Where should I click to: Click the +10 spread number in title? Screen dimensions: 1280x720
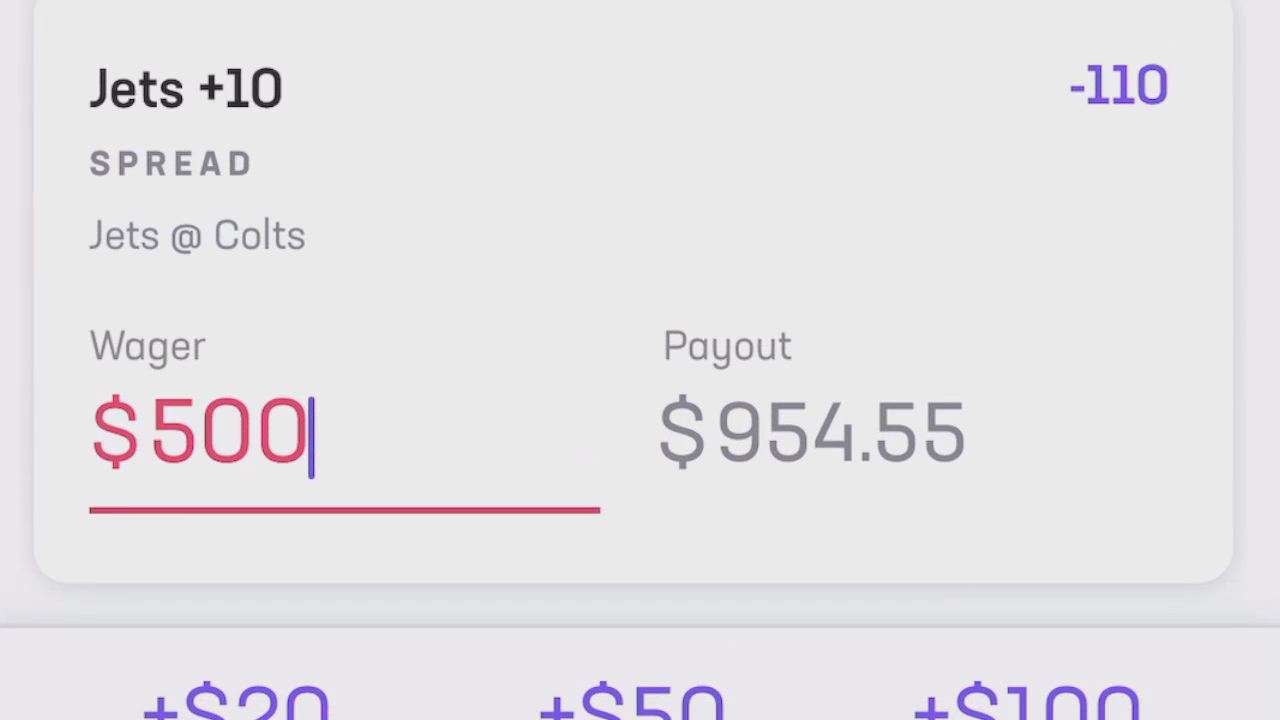tap(240, 89)
